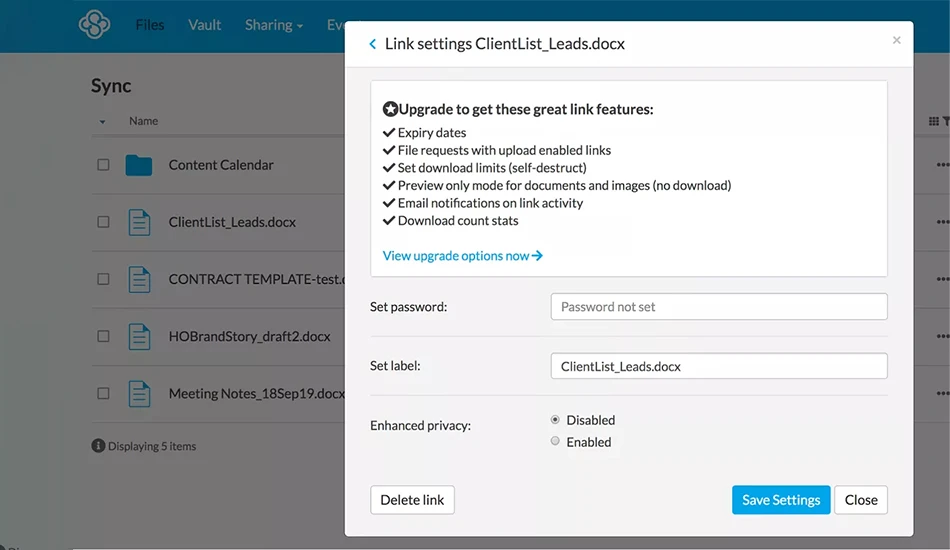Click the CONTRACT TEMPLATE-test document icon
The width and height of the screenshot is (950, 550).
[x=139, y=279]
